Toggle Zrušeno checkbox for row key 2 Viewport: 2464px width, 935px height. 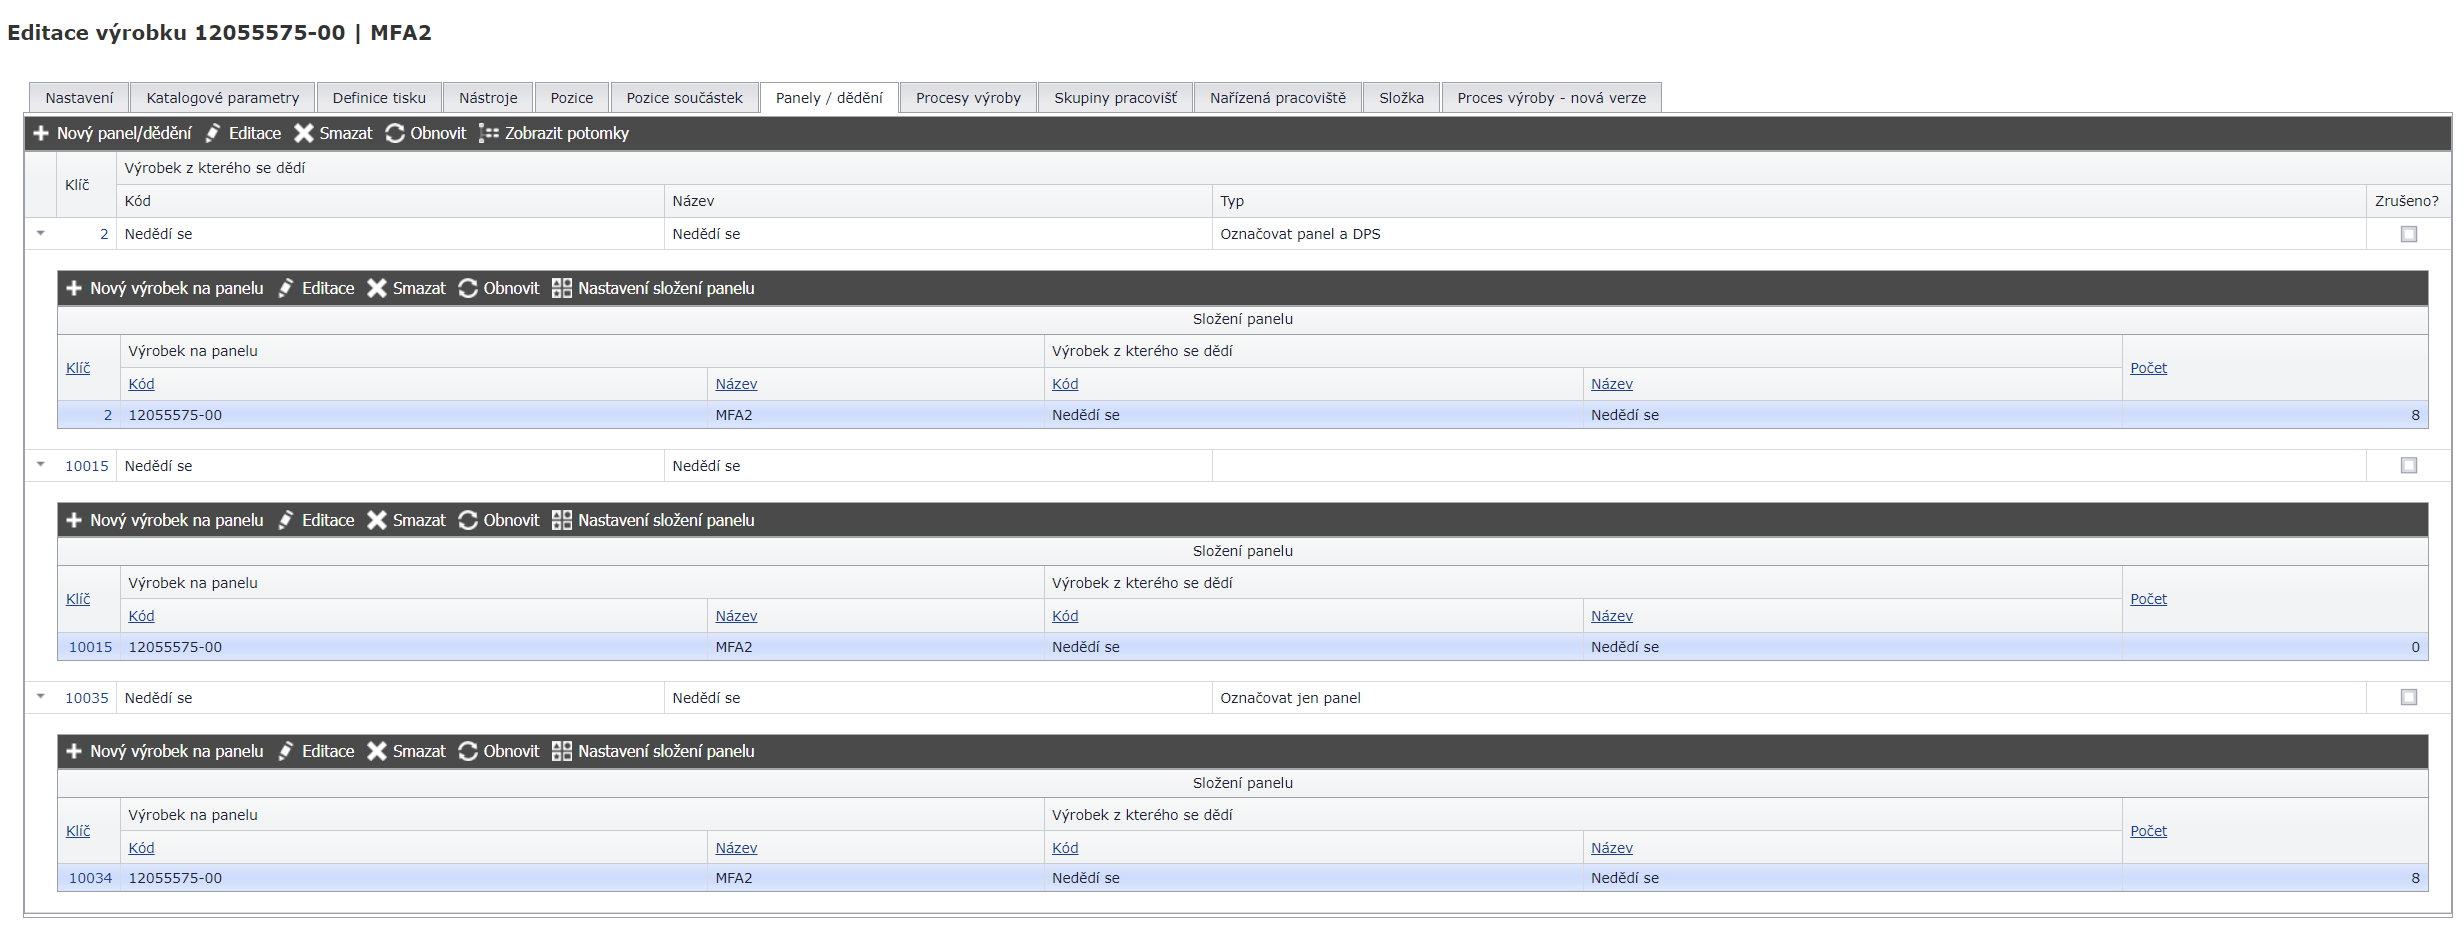pos(2408,234)
